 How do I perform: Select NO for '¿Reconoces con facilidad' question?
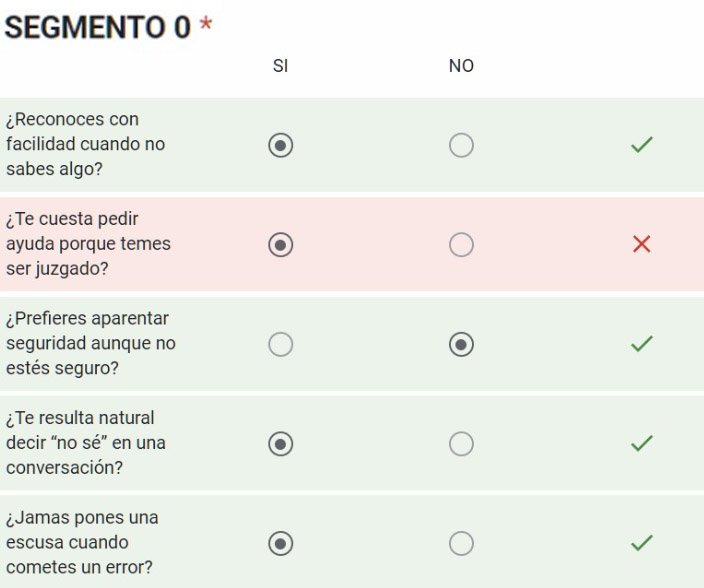[x=461, y=146]
